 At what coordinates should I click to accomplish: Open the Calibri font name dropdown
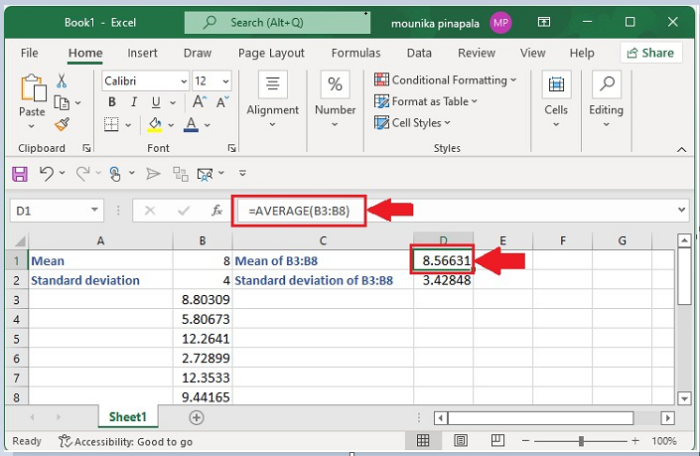point(183,81)
